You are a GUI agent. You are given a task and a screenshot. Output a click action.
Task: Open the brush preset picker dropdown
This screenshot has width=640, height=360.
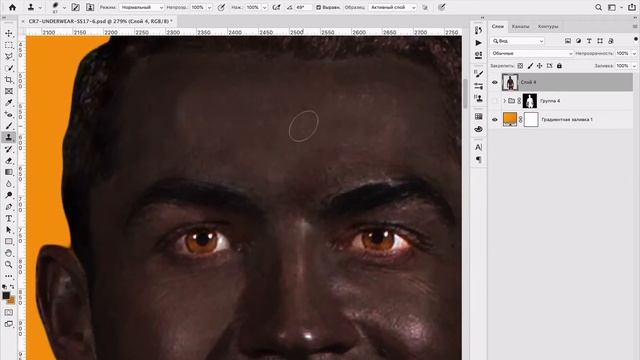point(64,7)
